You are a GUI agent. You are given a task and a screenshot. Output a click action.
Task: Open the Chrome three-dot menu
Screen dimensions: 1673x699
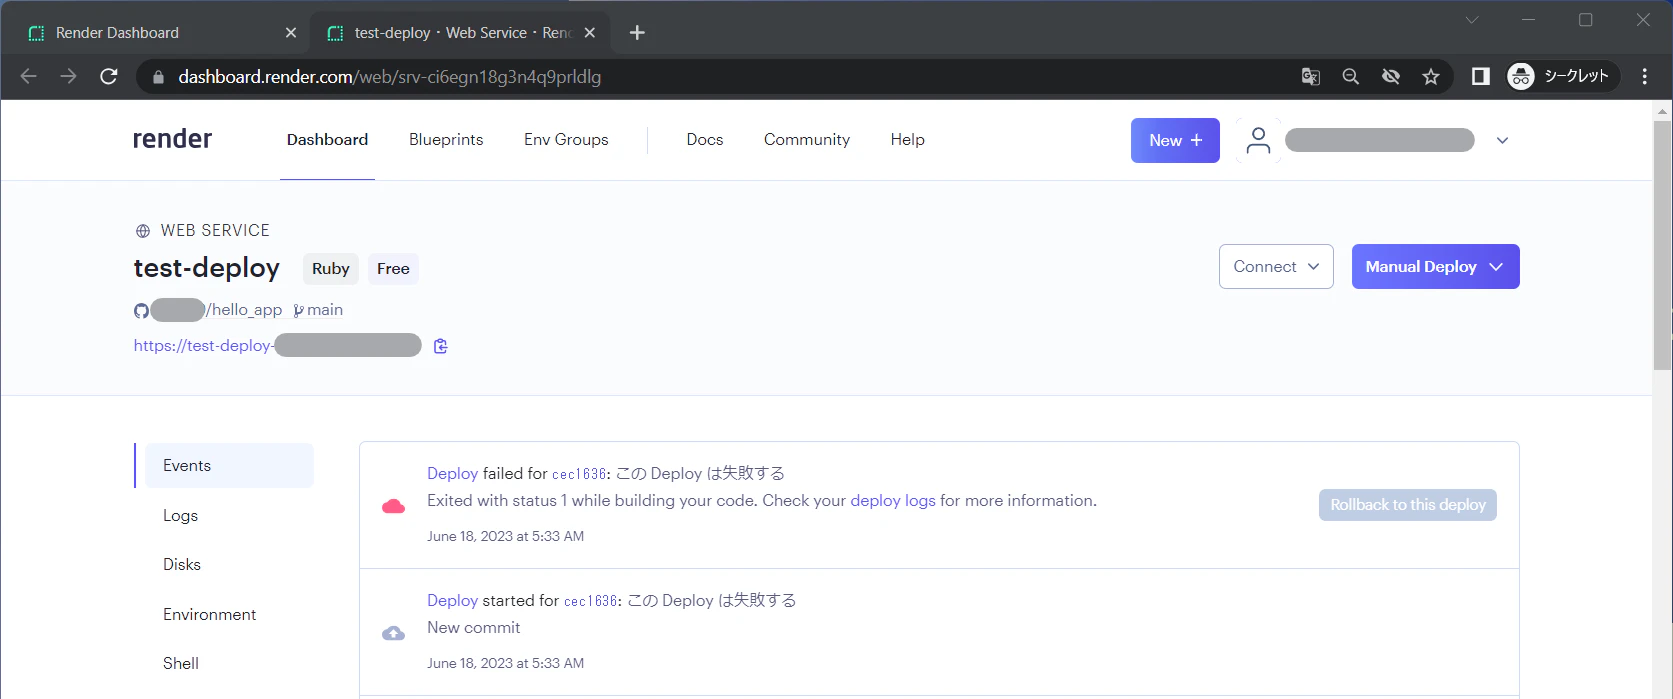point(1645,76)
